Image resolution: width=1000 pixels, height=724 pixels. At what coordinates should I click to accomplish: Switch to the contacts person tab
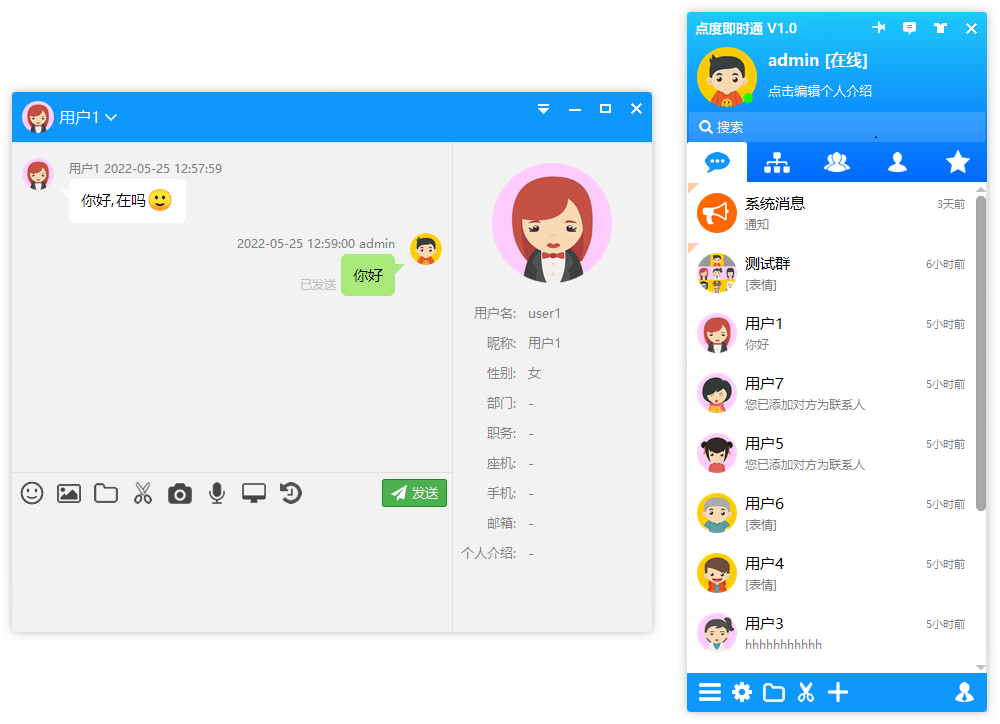coord(897,162)
